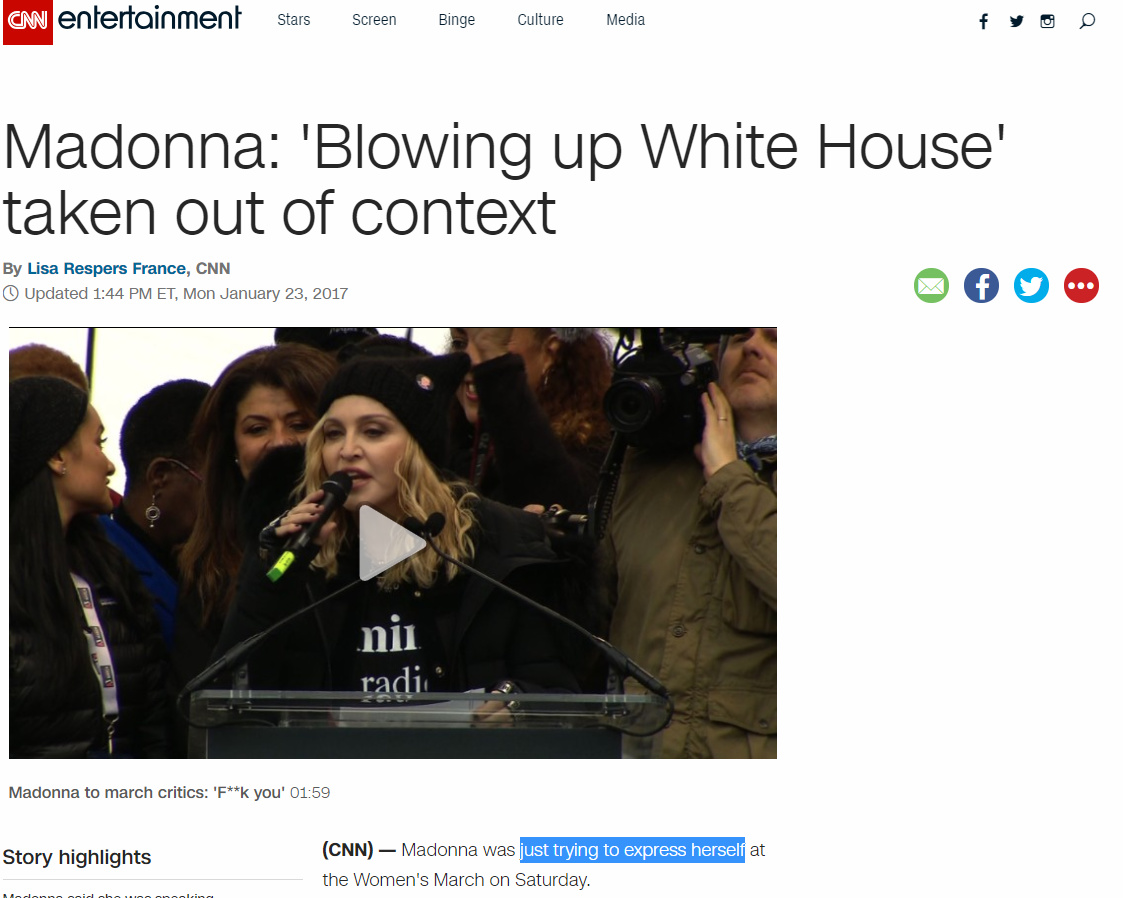Open the Stars section

coord(294,20)
